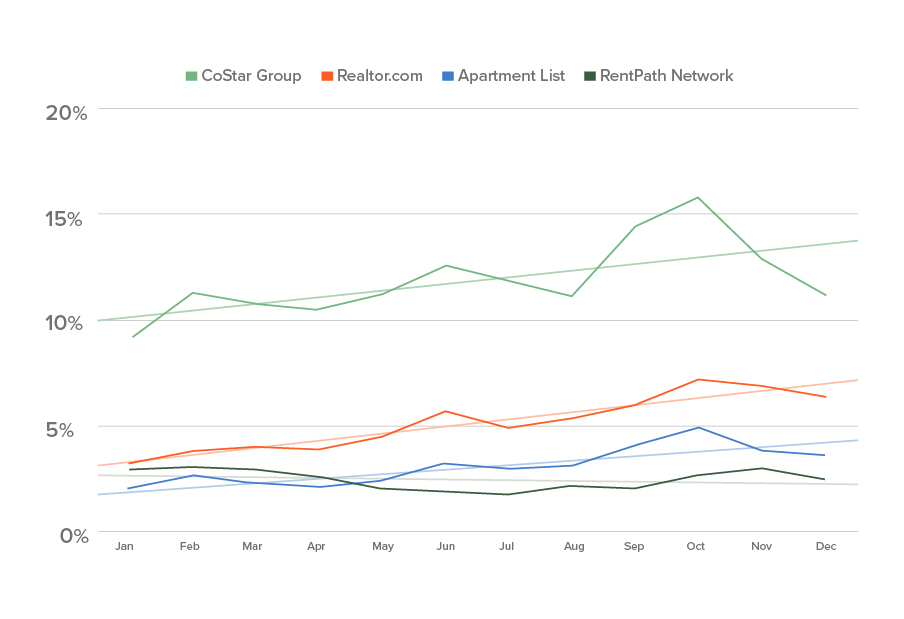904x619 pixels.
Task: Click the "Feb" x-axis label
Action: click(x=190, y=546)
